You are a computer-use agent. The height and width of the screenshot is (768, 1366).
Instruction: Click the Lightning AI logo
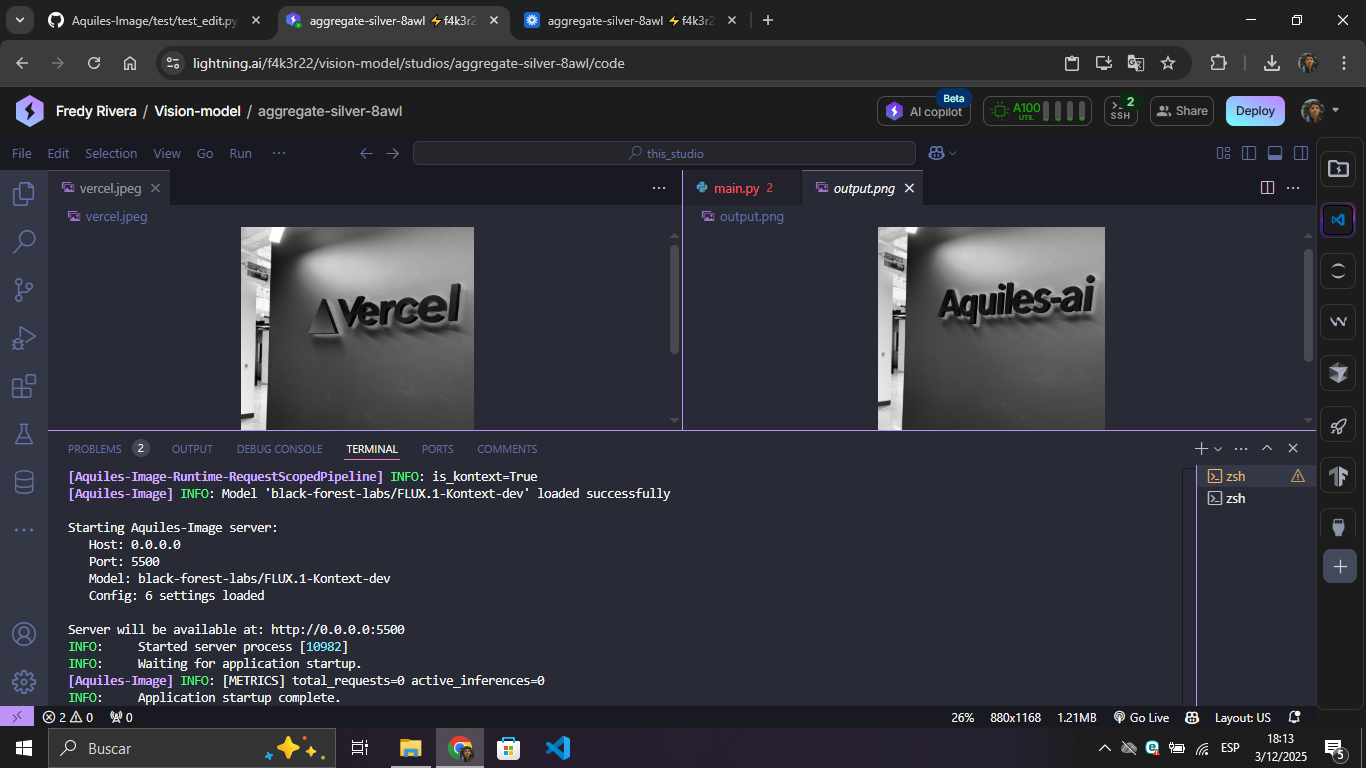[29, 111]
